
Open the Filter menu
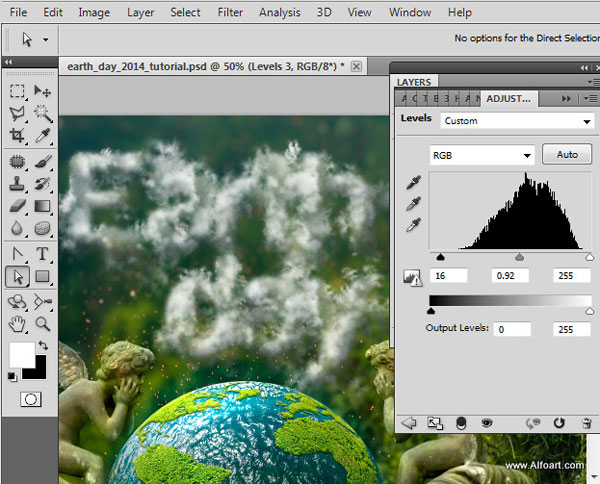(230, 12)
